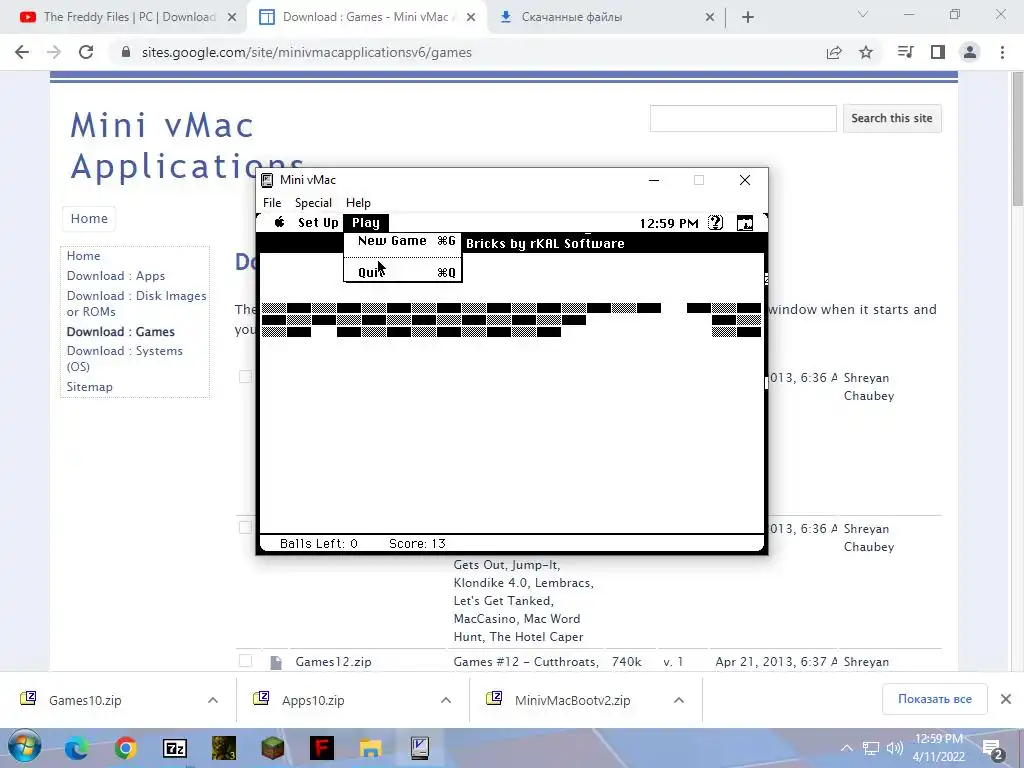Open the Help menu of Mini vMac
The height and width of the screenshot is (768, 1024).
click(x=358, y=202)
